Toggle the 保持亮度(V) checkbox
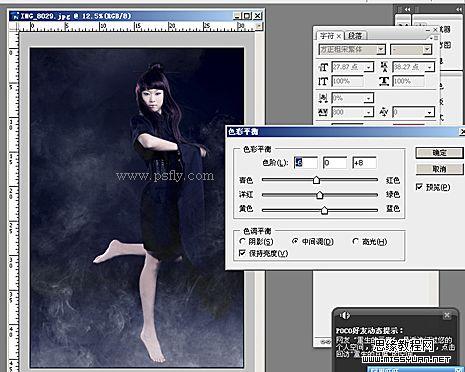465x372 pixels. pyautogui.click(x=242, y=253)
